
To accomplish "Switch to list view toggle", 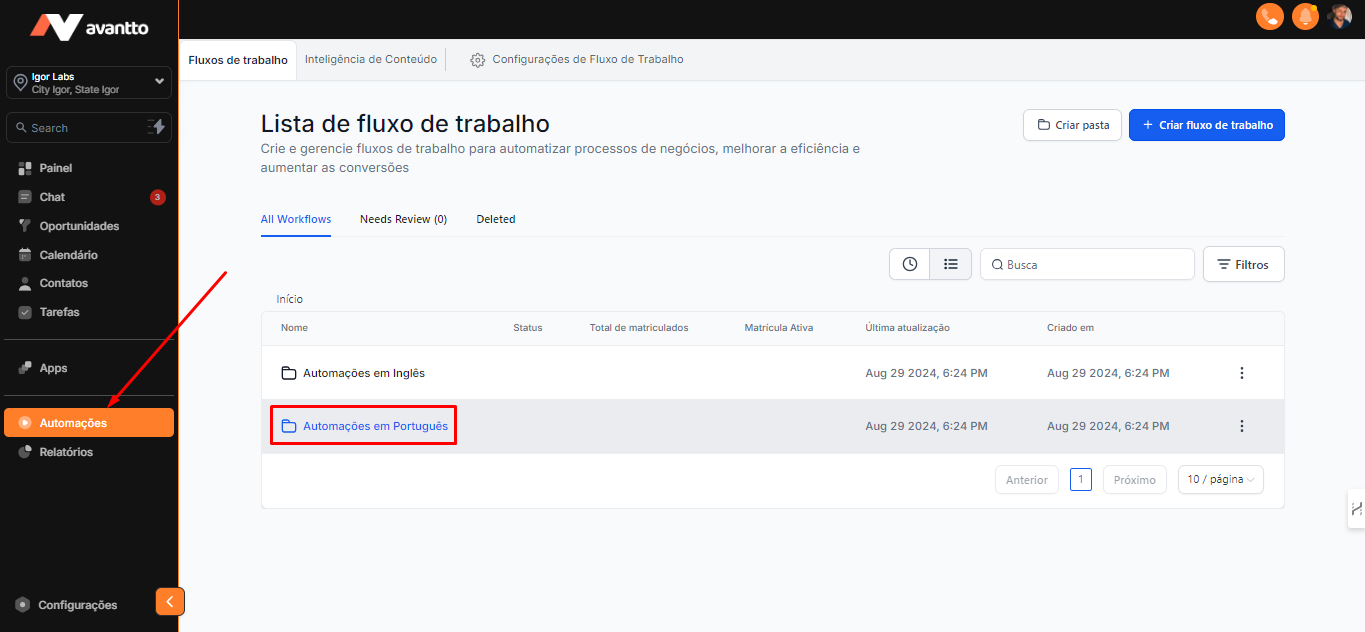I will [x=951, y=264].
